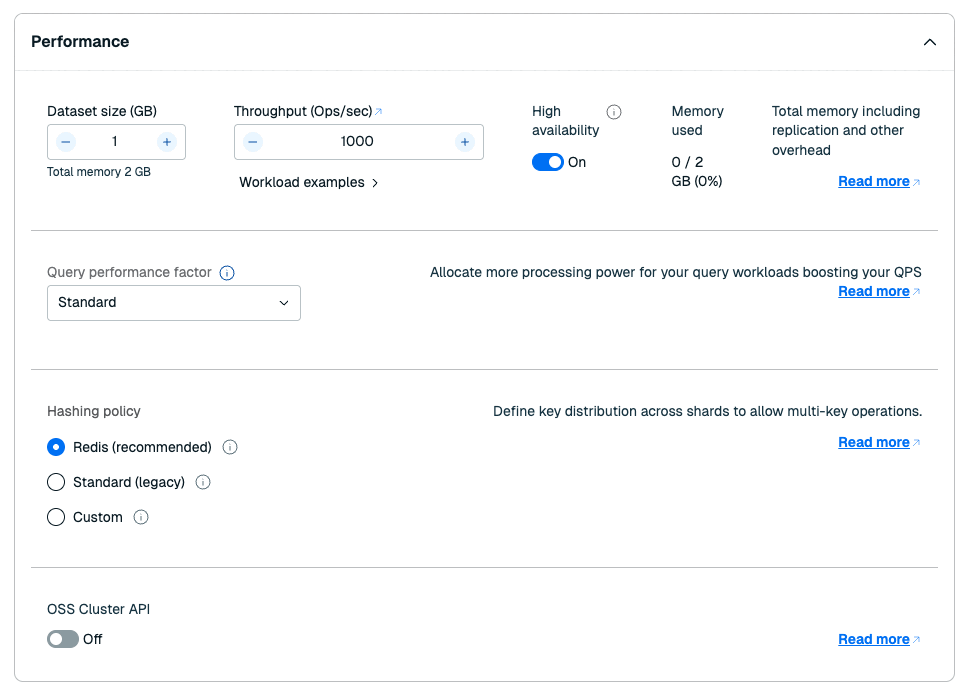
Task: Open Read more link about total memory
Action: [x=874, y=181]
